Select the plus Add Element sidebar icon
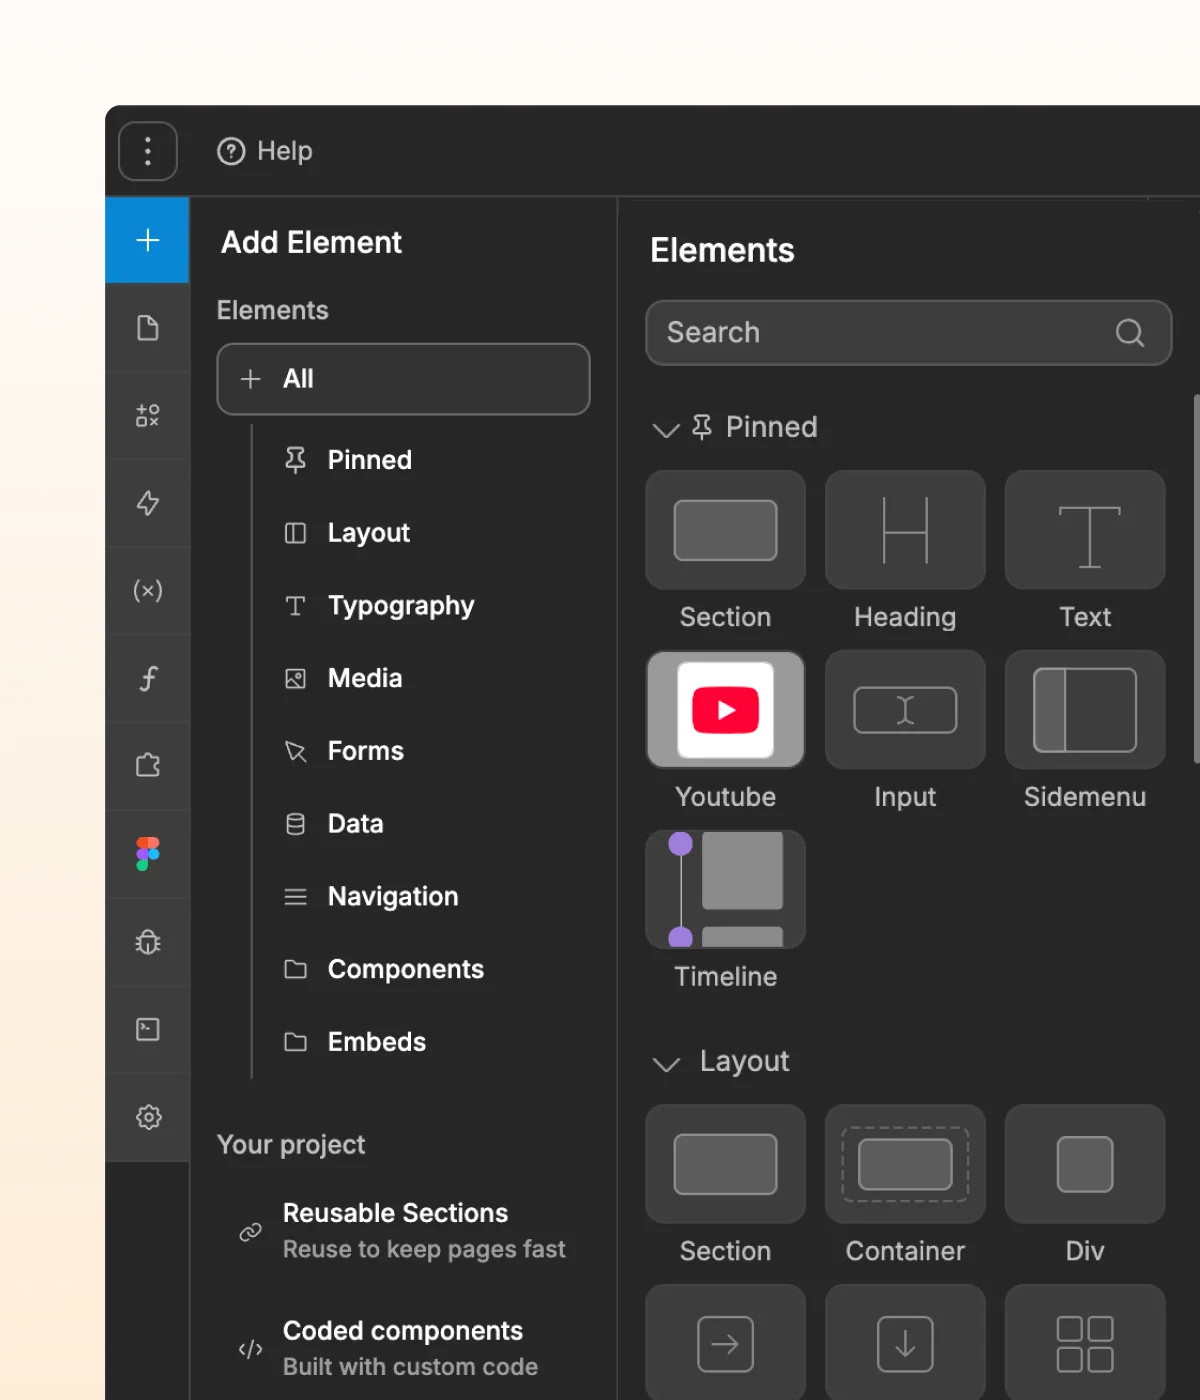The image size is (1200, 1400). click(x=147, y=240)
